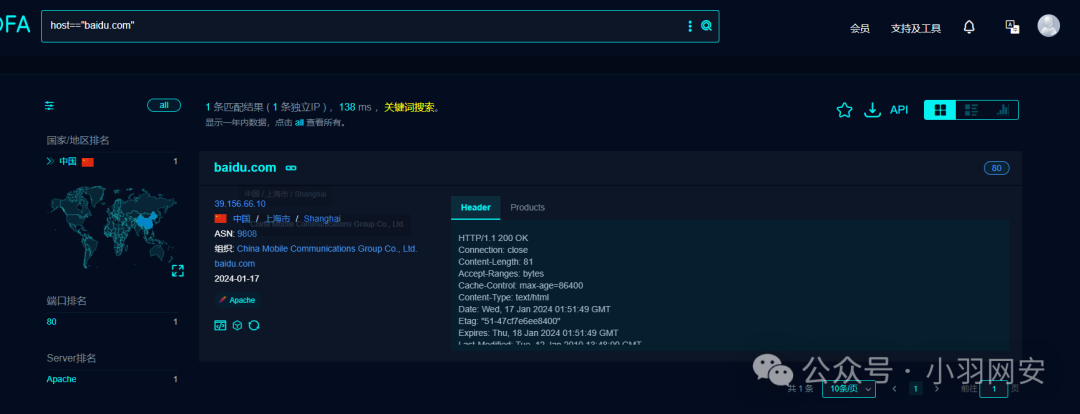This screenshot has width=1080, height=414.
Task: Click the FOFA logo
Action: click(15, 25)
